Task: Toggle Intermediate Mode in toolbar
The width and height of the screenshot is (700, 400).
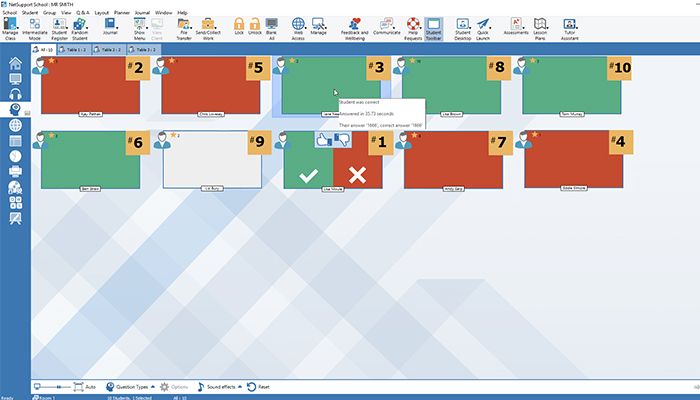Action: tap(34, 29)
